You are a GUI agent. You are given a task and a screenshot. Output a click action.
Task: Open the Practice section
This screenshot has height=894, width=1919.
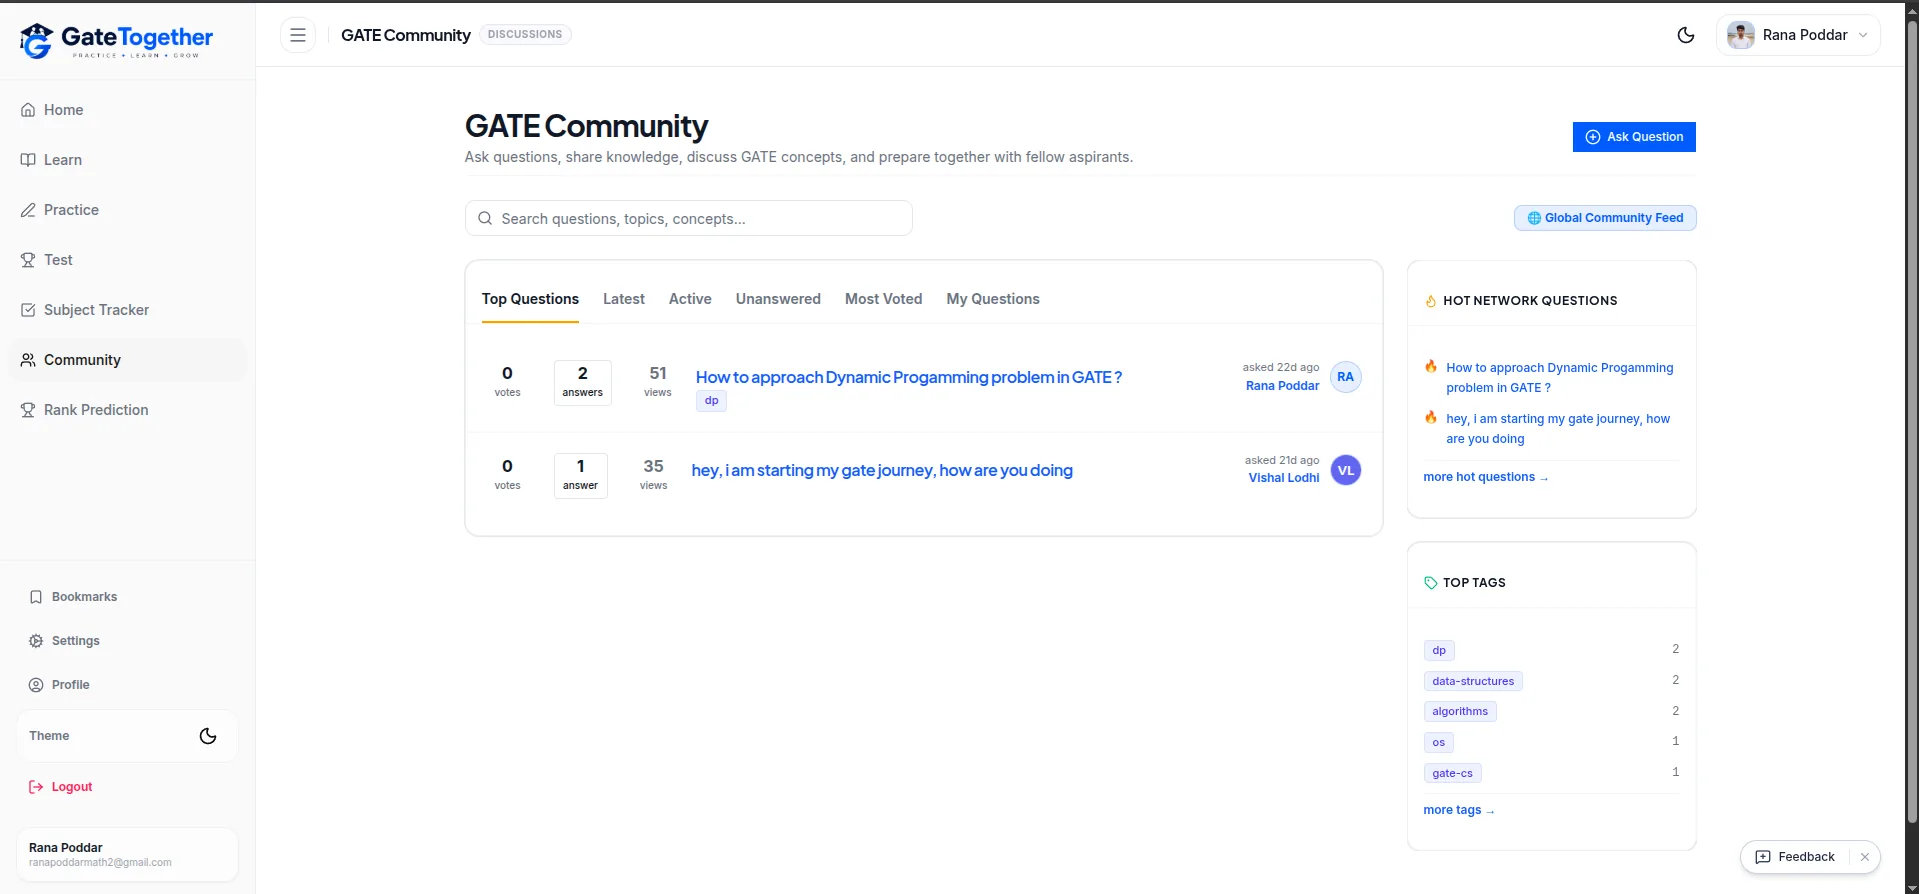pyautogui.click(x=127, y=210)
